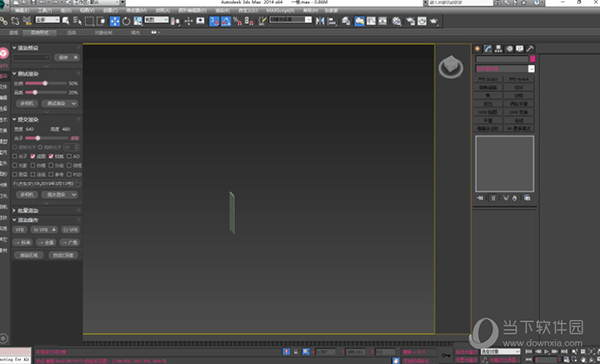600x364 pixels.
Task: Toggle the 光子 checkbox in 提交渲染 options
Action: 15,156
